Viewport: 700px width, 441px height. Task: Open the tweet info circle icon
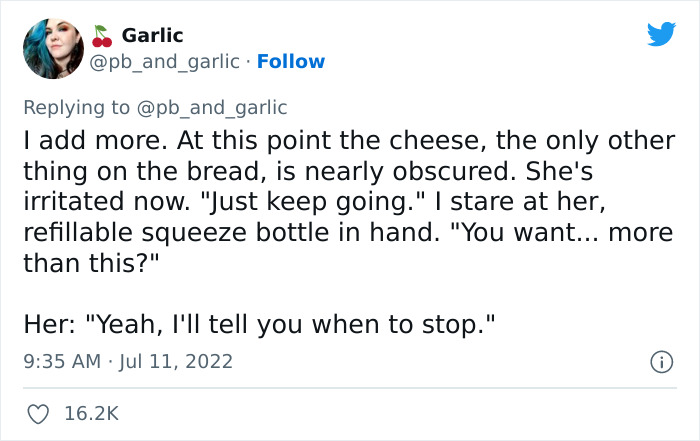pos(660,362)
